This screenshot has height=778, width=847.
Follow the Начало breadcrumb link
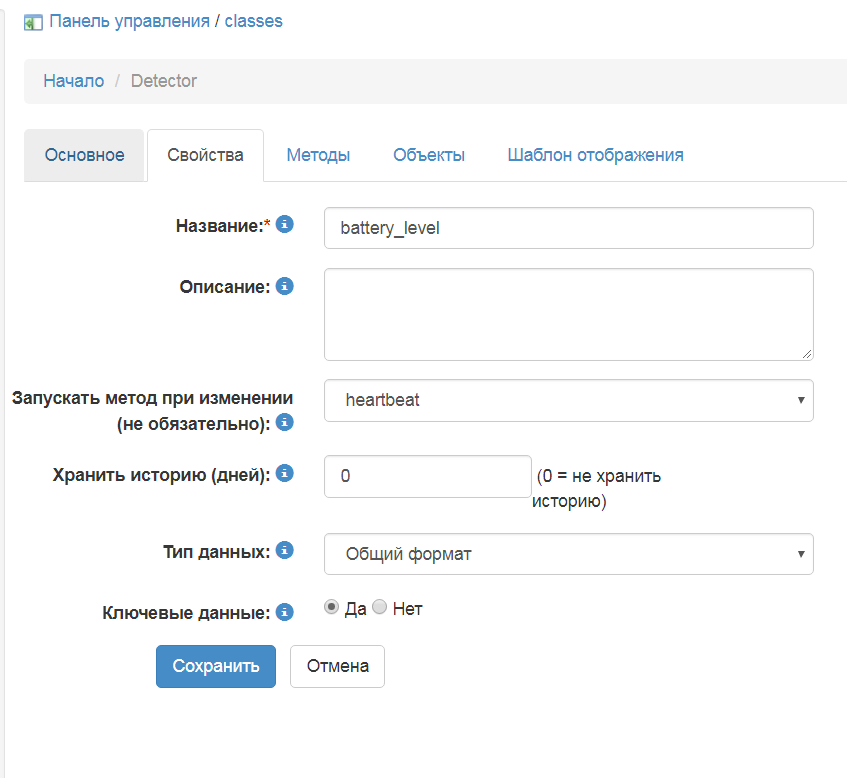(73, 81)
